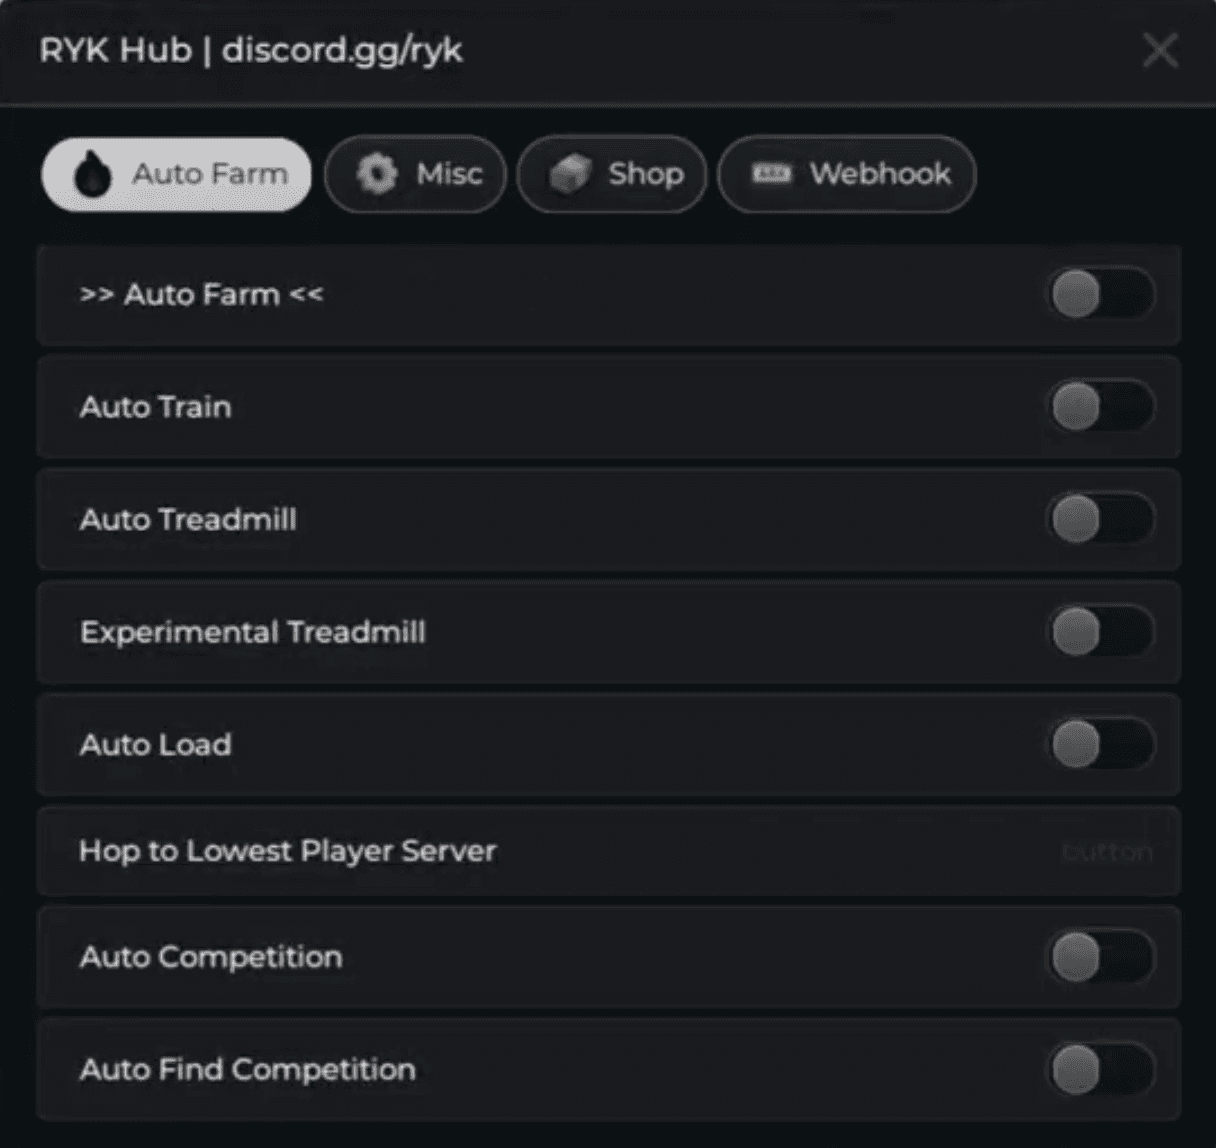The image size is (1216, 1148).
Task: Enable the >> Auto Farm << toggle
Action: pyautogui.click(x=1100, y=295)
